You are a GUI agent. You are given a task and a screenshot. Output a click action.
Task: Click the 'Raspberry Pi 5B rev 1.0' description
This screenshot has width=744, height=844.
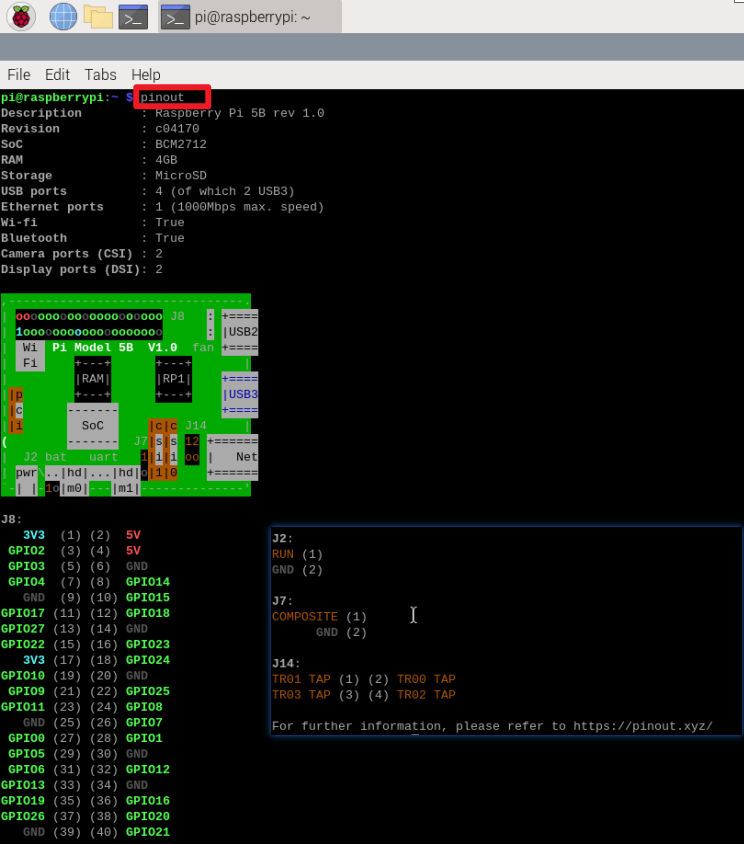(x=240, y=113)
